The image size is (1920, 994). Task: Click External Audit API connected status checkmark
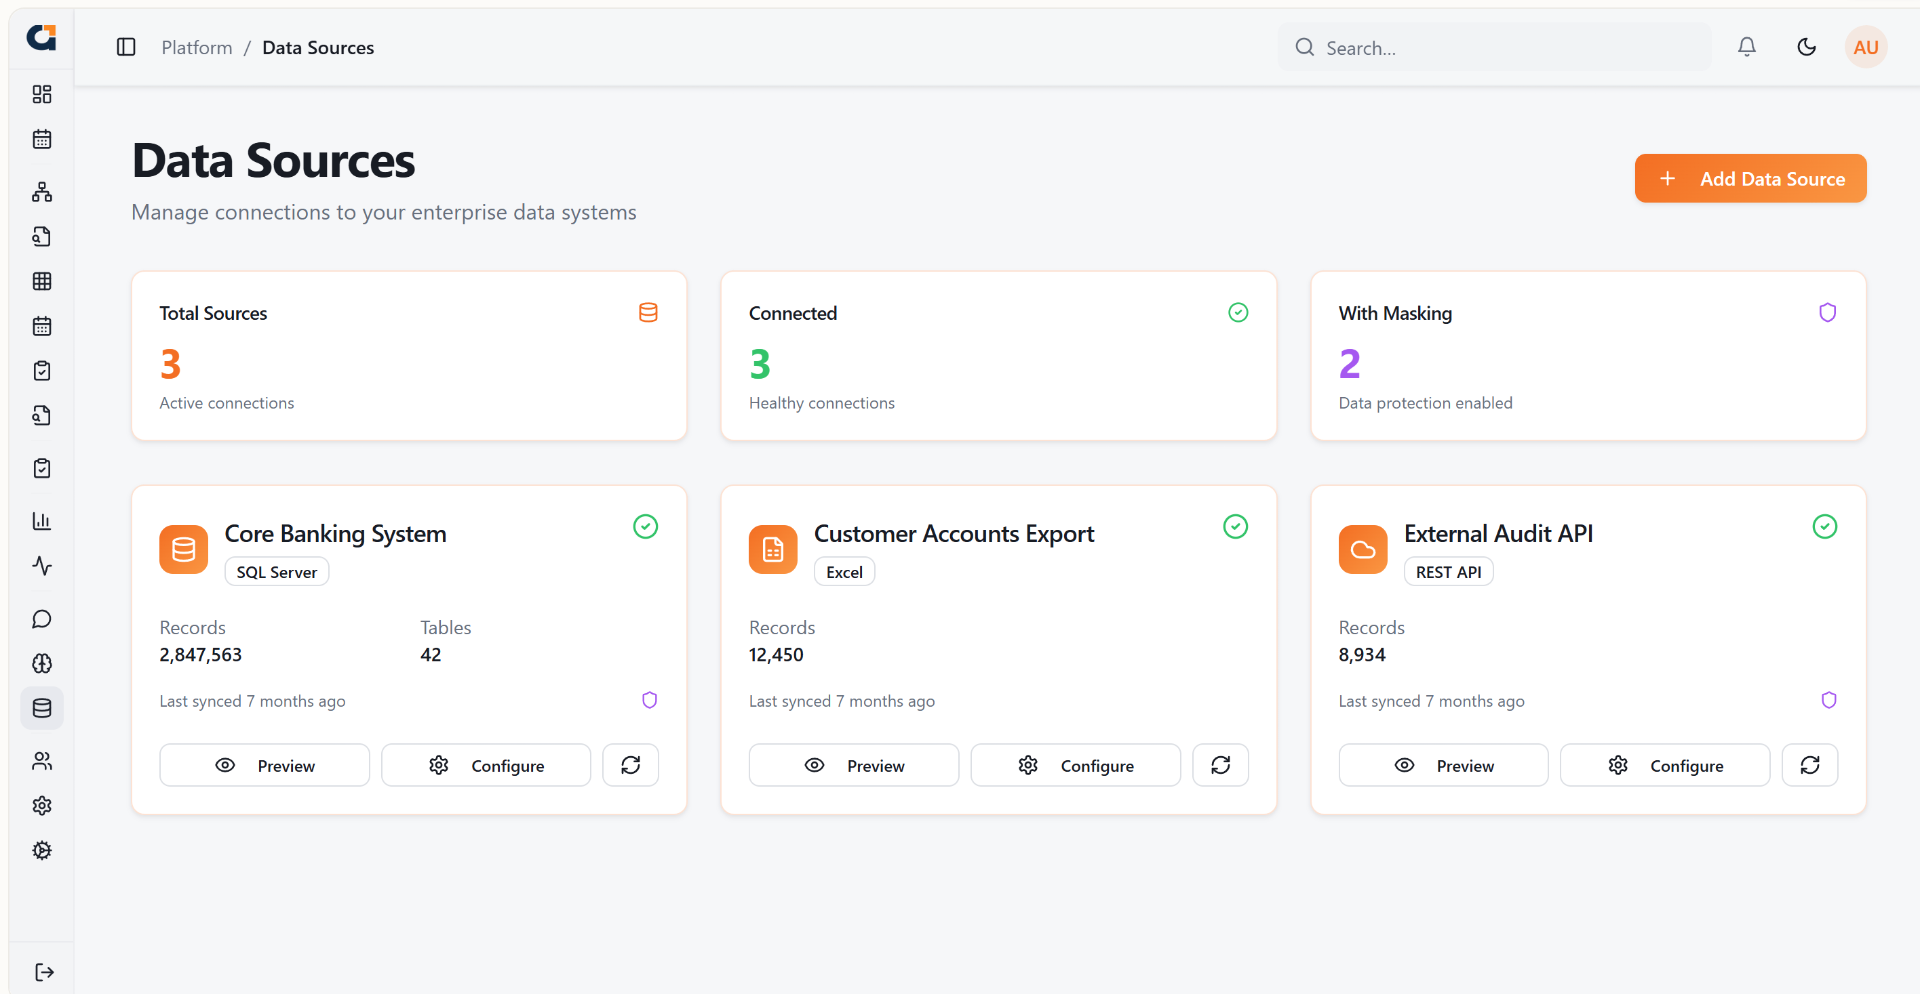1825,527
